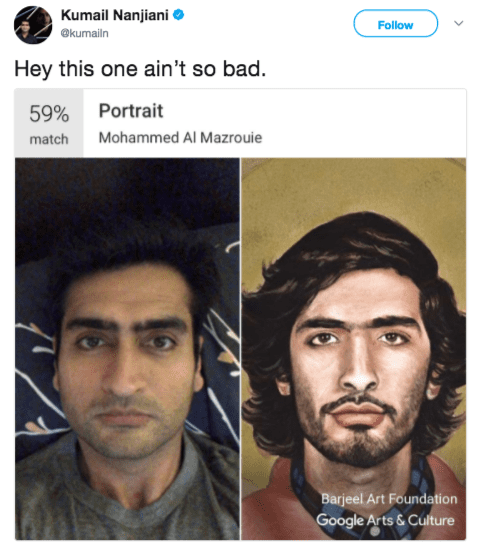Click the artist name Mohammed Al Mazrouie

click(180, 138)
